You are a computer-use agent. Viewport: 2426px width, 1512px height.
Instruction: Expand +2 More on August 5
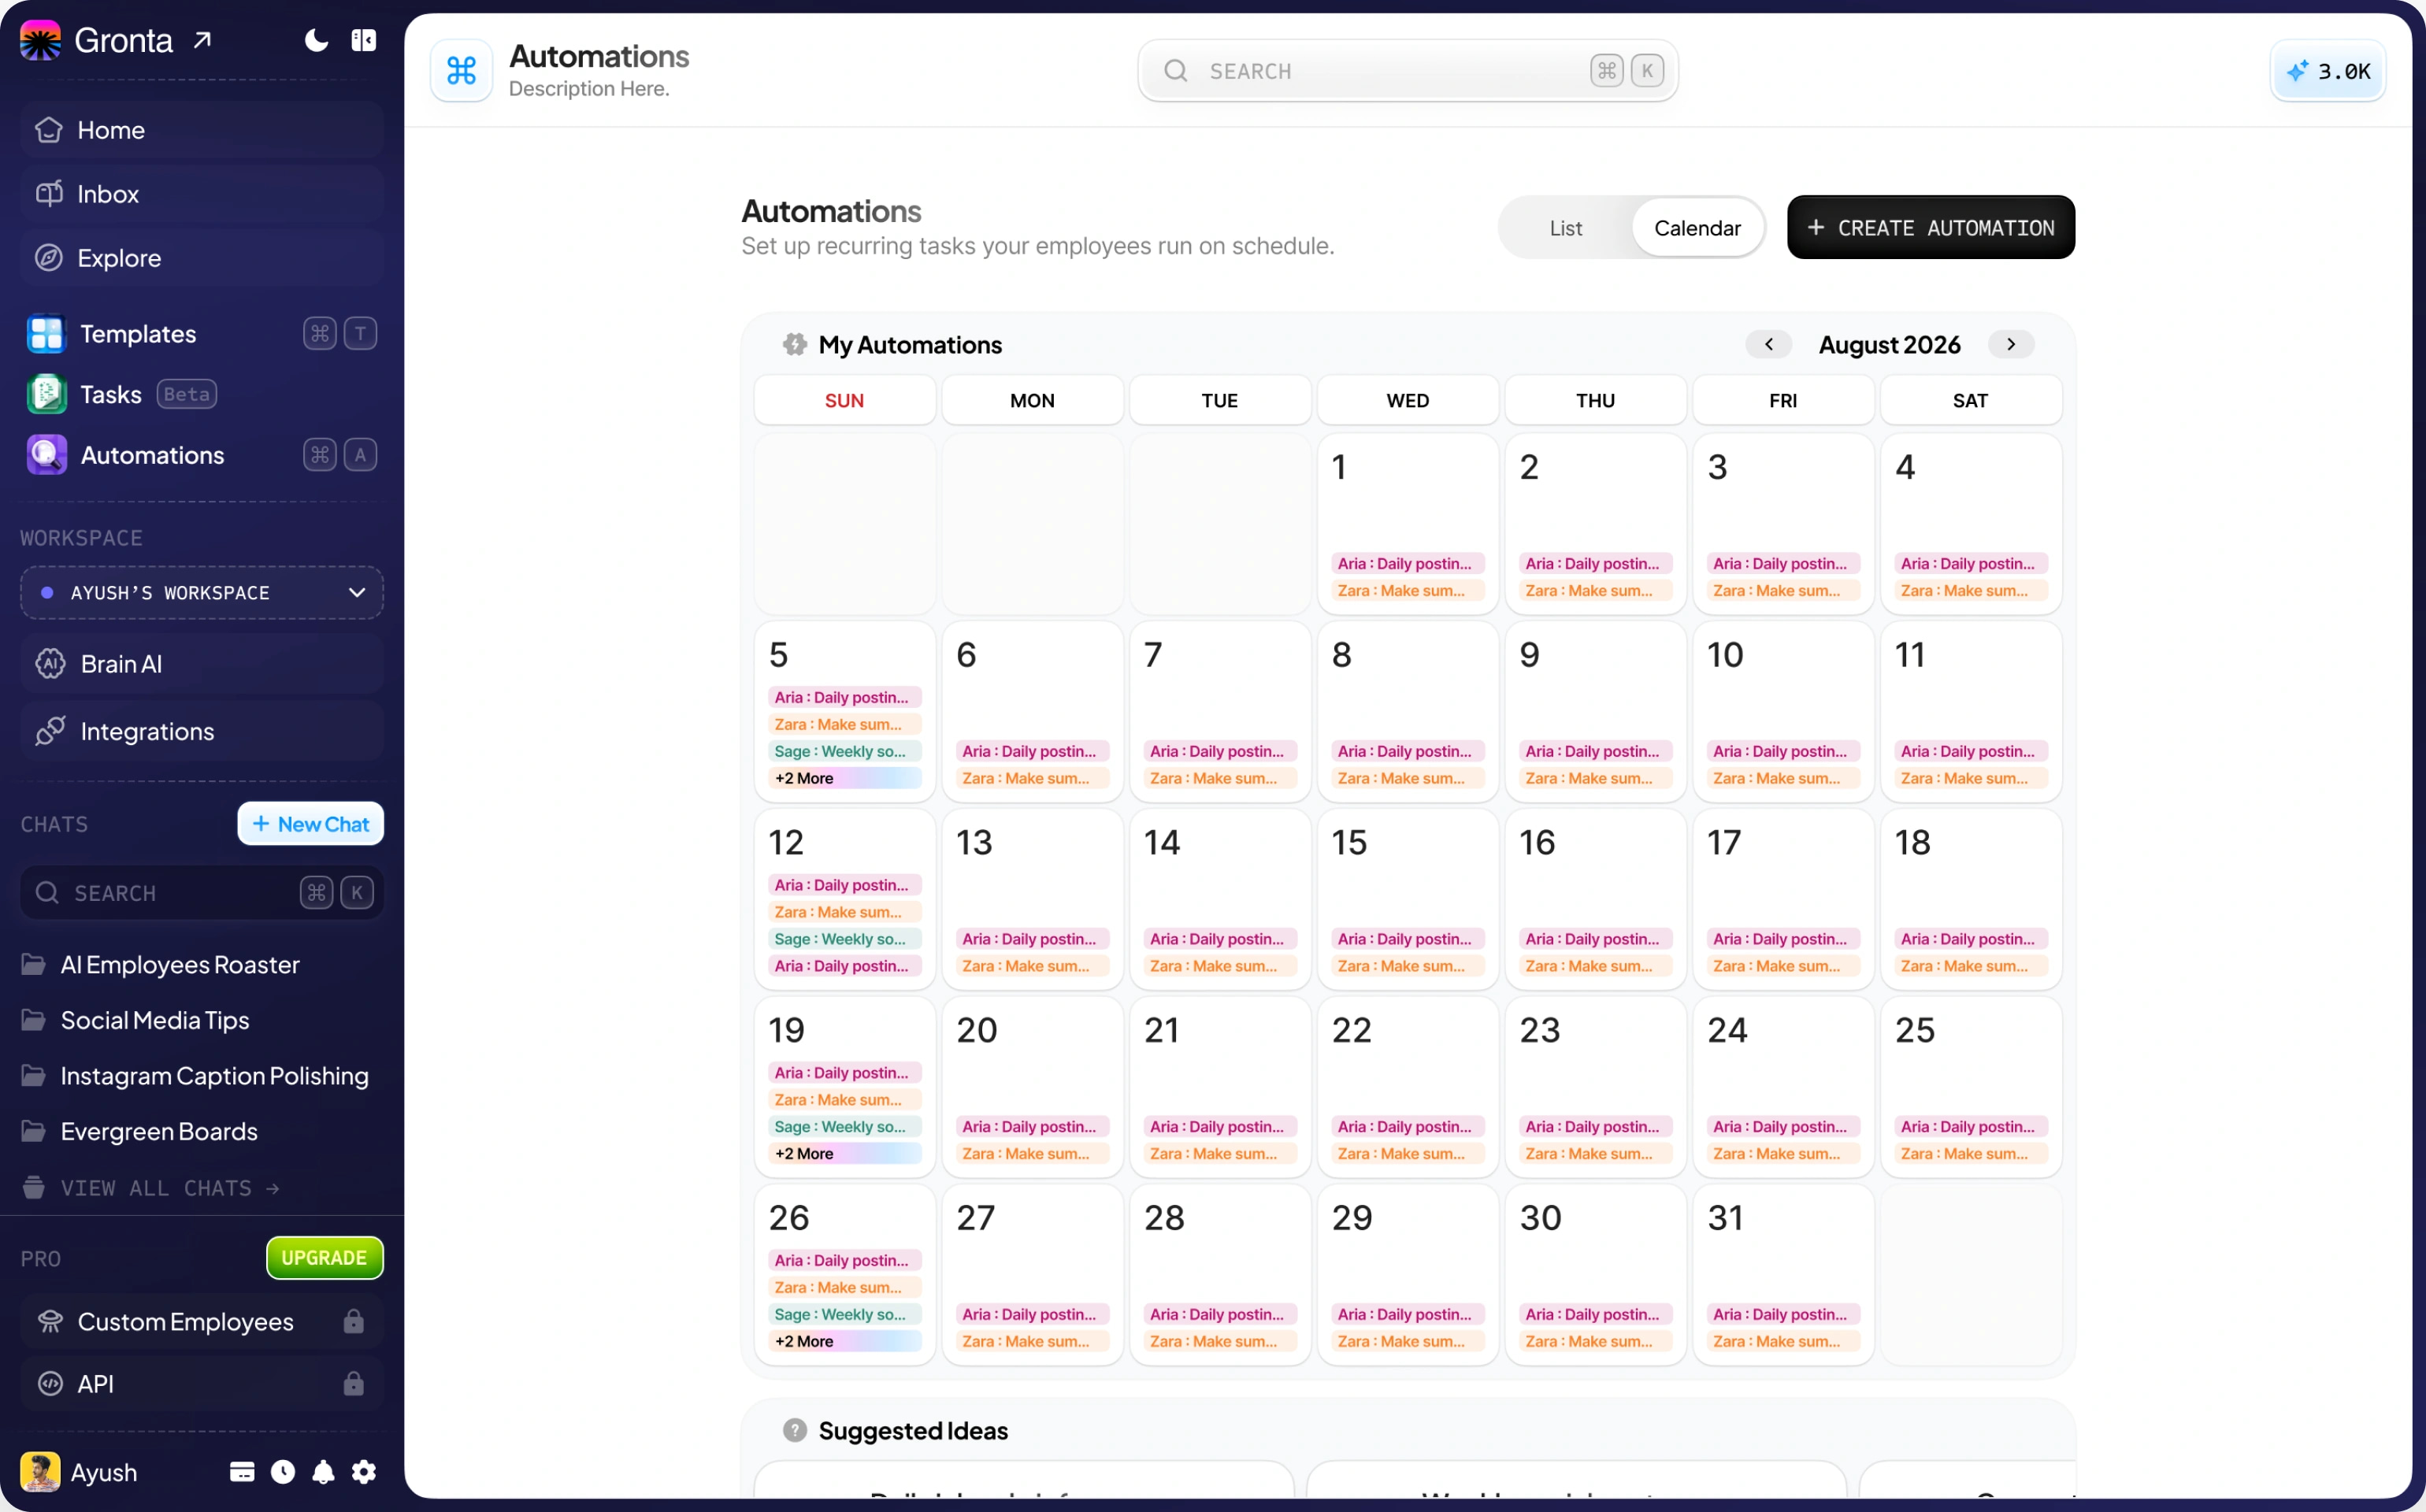[x=845, y=779]
